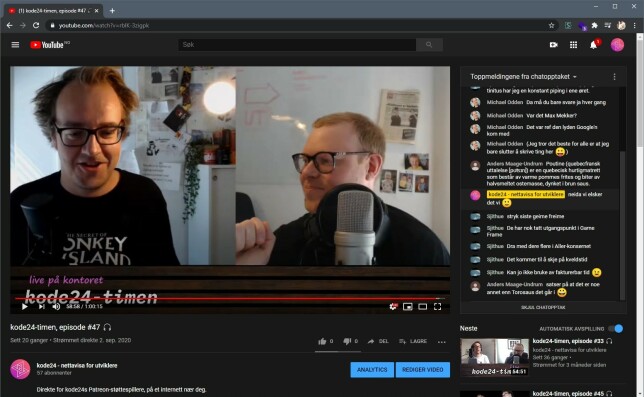Open the create video camera icon

[x=554, y=45]
